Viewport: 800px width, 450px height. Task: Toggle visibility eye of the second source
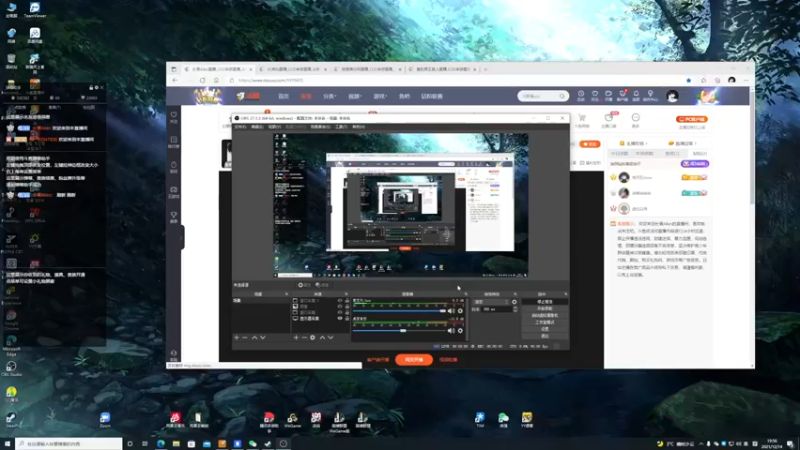[x=340, y=306]
